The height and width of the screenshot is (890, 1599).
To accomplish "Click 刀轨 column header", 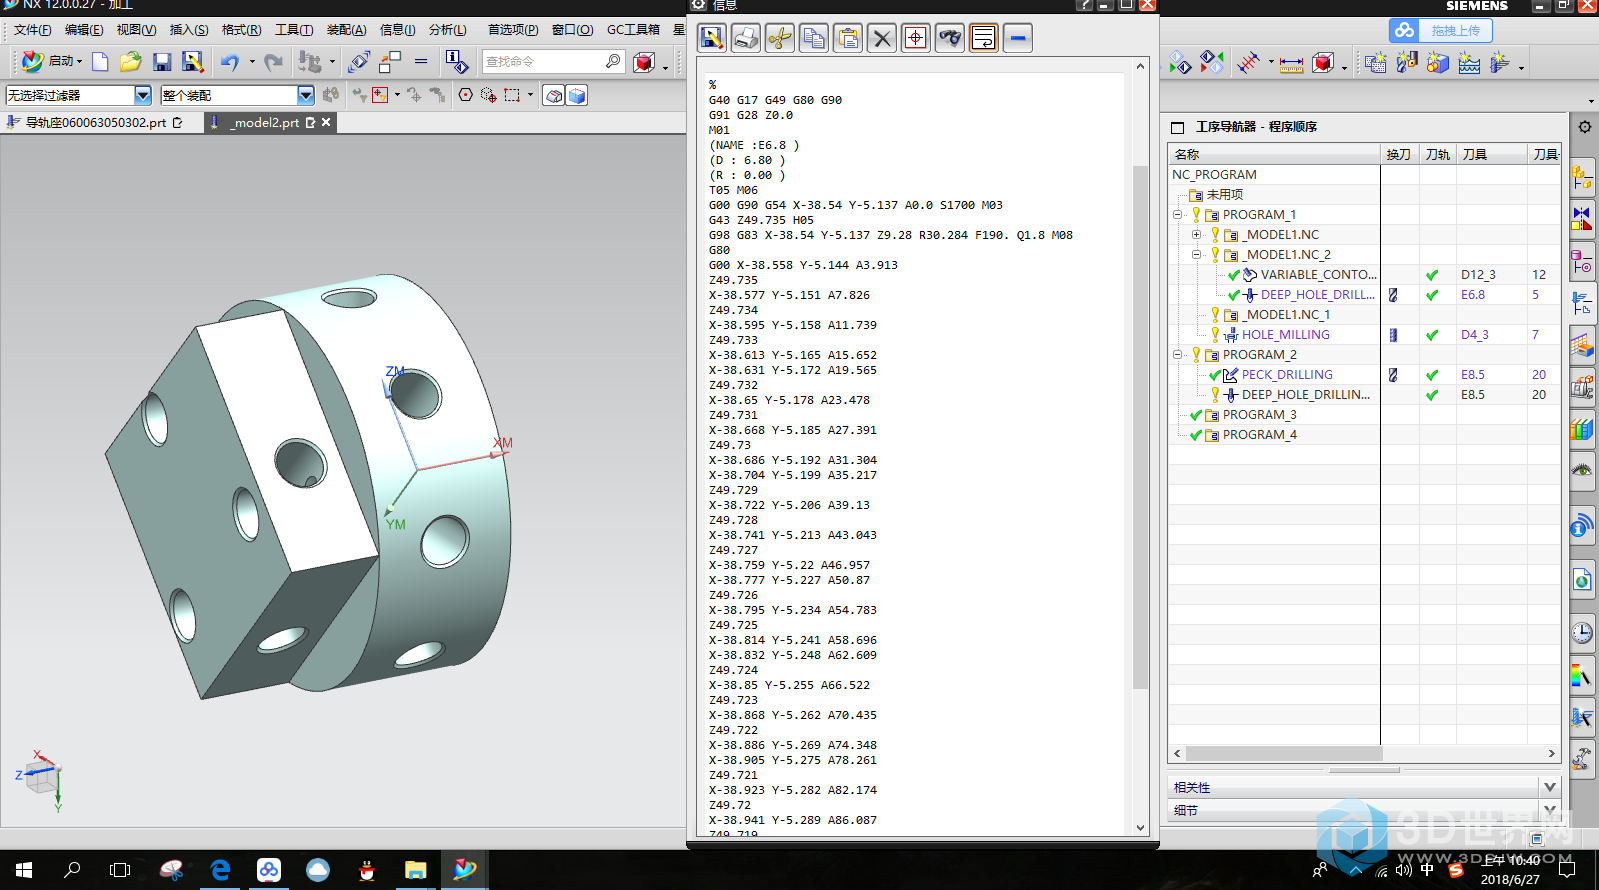I will (1437, 154).
